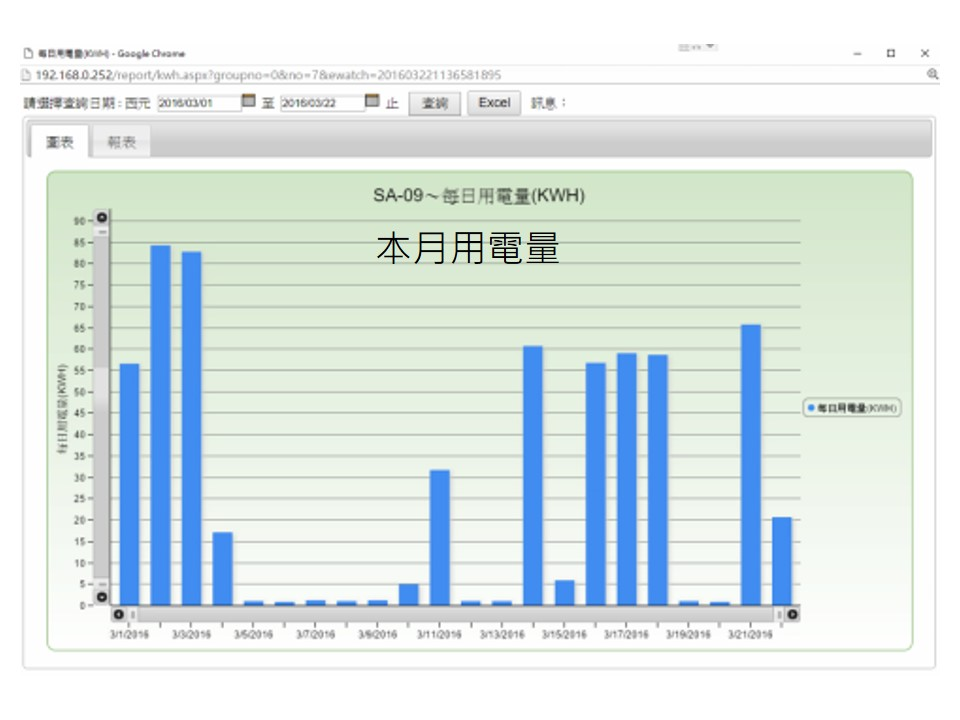960x720 pixels.
Task: Open the start date calendar picker
Action: (249, 102)
